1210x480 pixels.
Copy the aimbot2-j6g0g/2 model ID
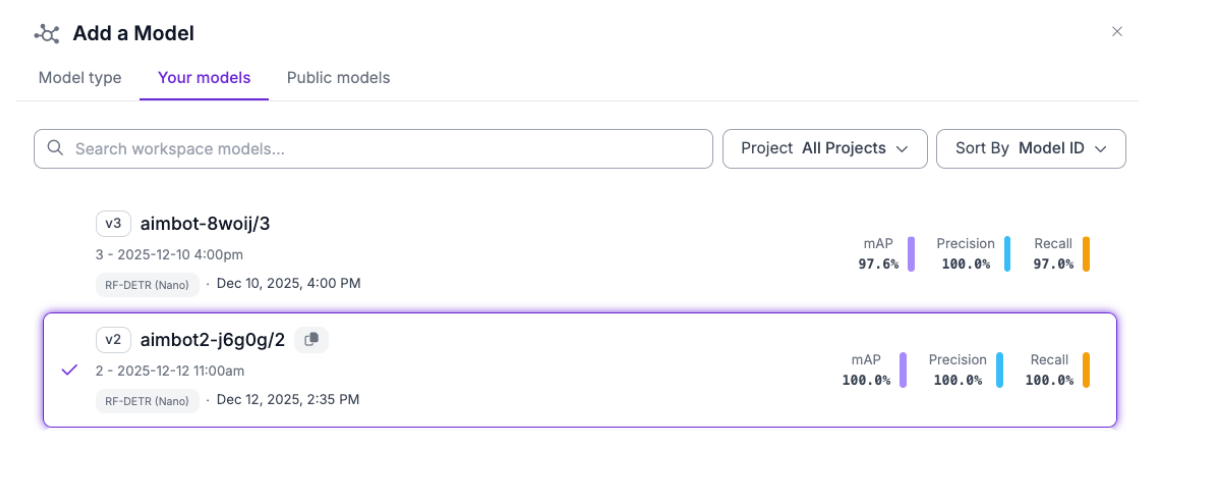(312, 340)
